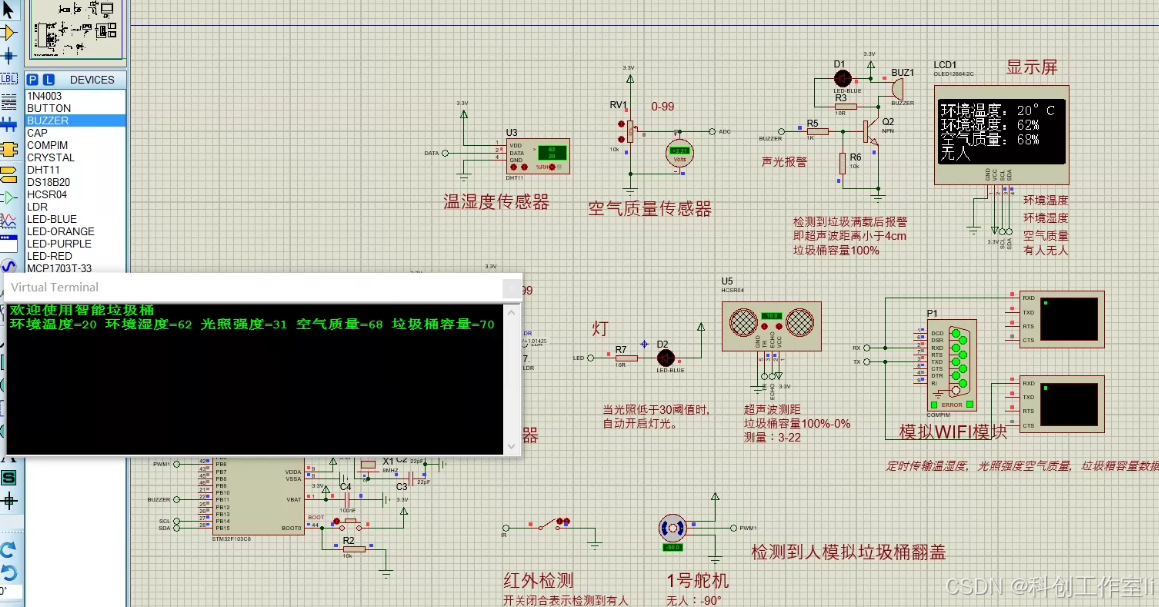Viewport: 1159px width, 607px height.
Task: Click the LCD1 OLED display screen
Action: click(x=1002, y=132)
